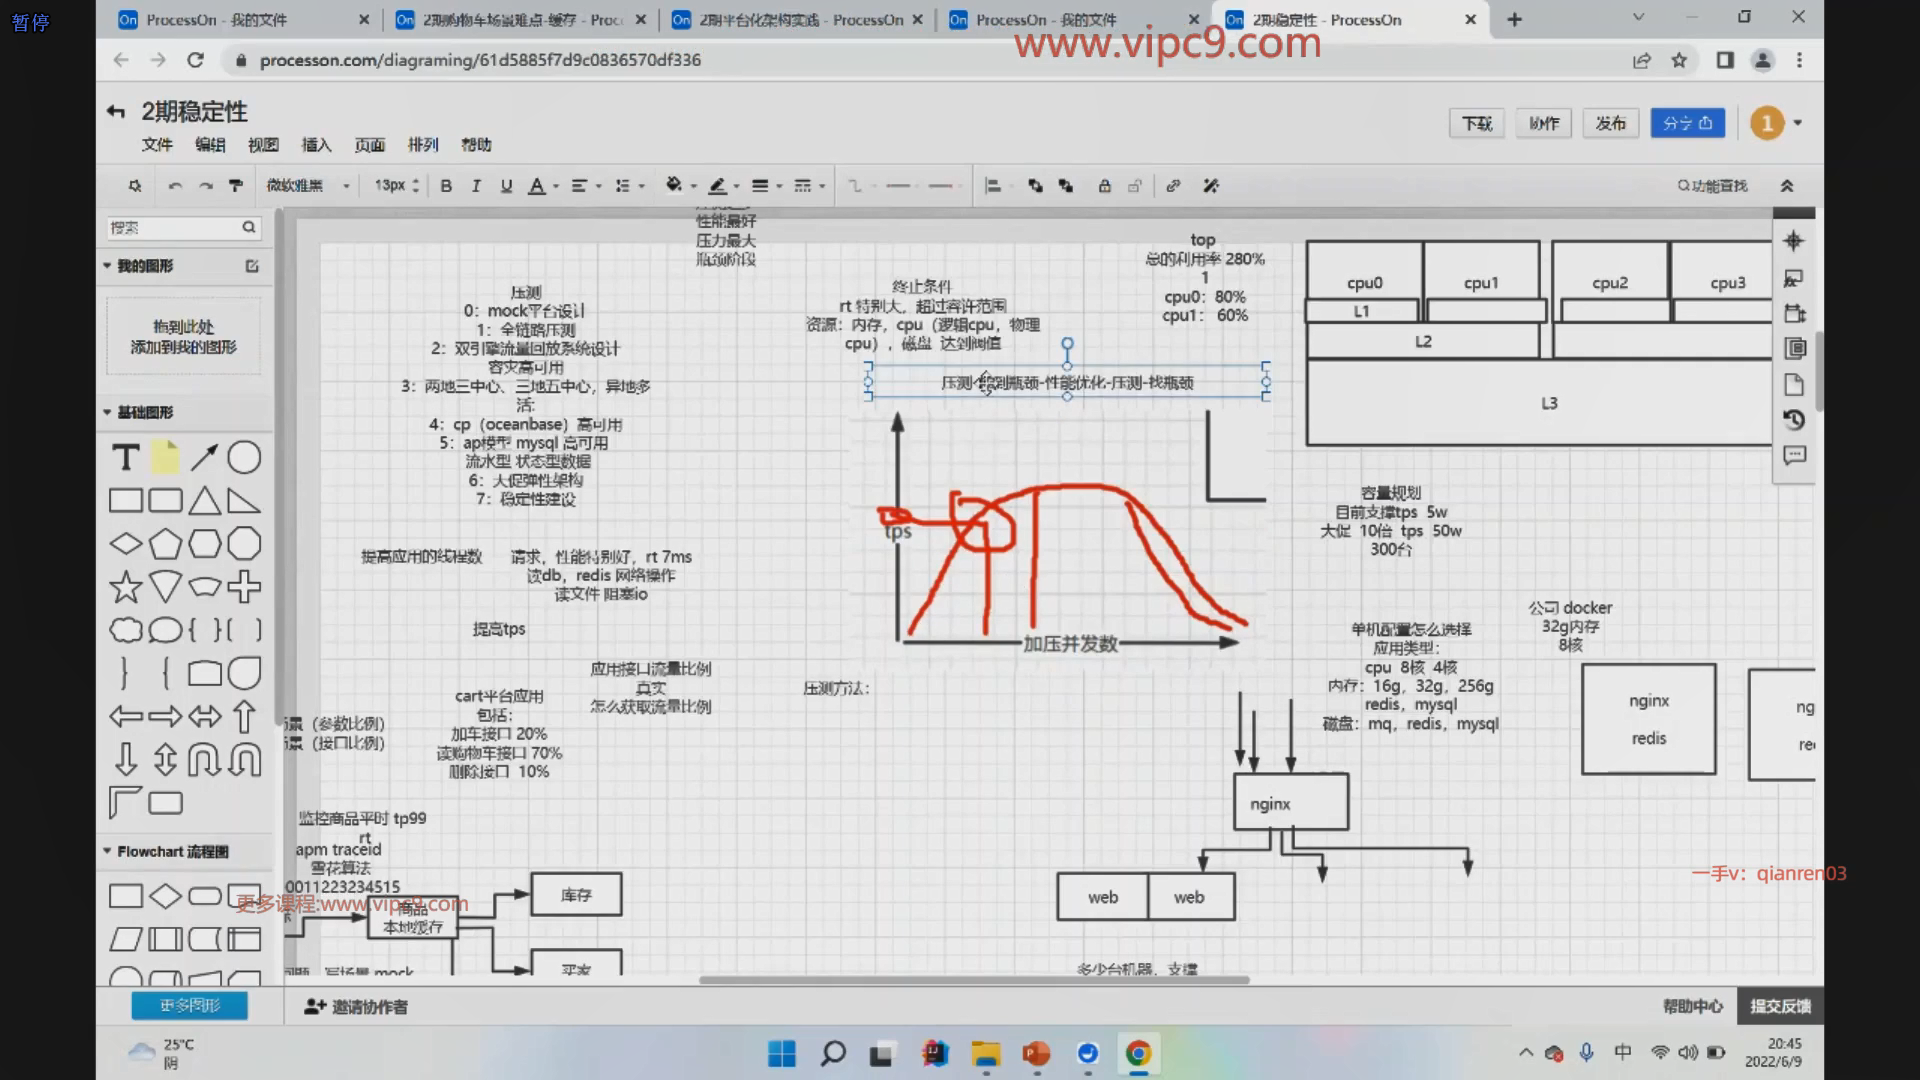Viewport: 1920px width, 1080px height.
Task: Click the navigator compass icon in the right sidebar
Action: 1794,241
